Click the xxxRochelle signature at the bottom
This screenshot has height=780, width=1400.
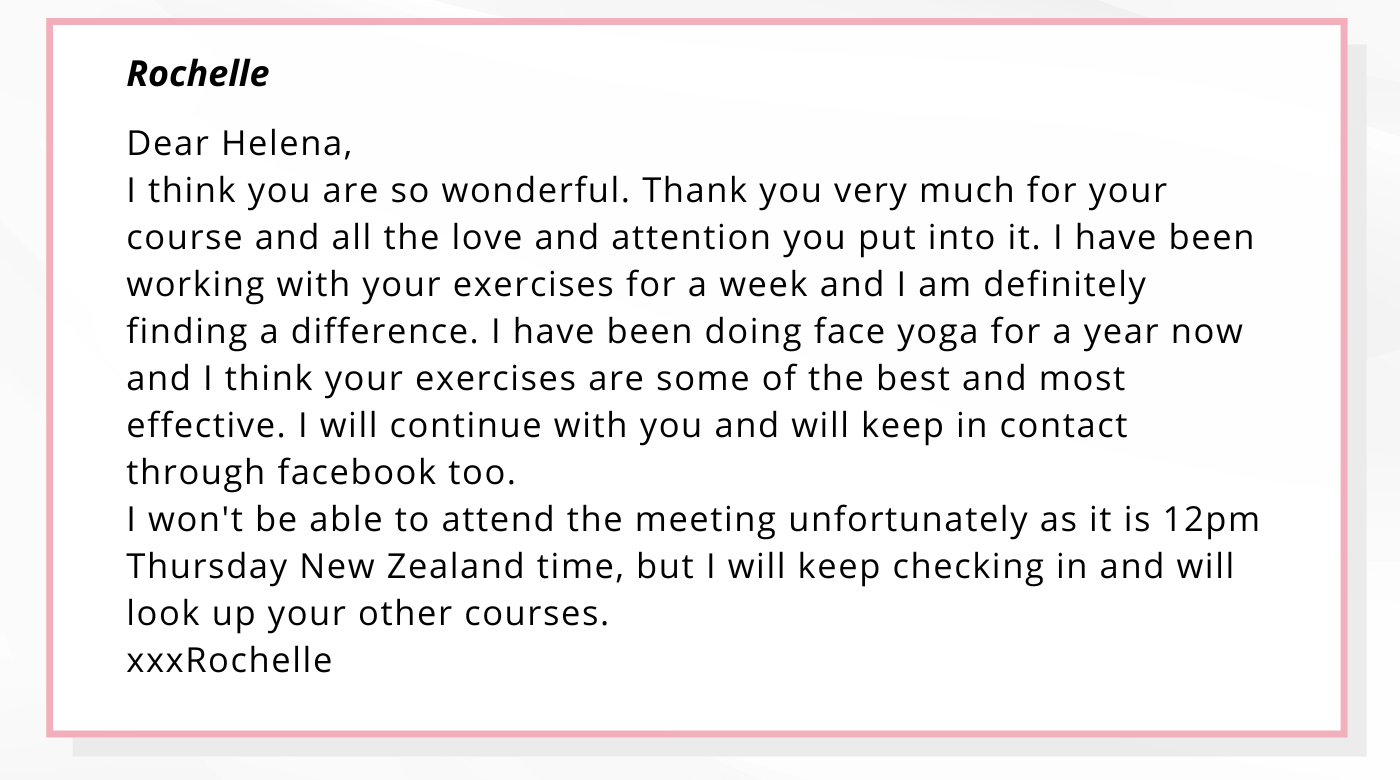[229, 661]
